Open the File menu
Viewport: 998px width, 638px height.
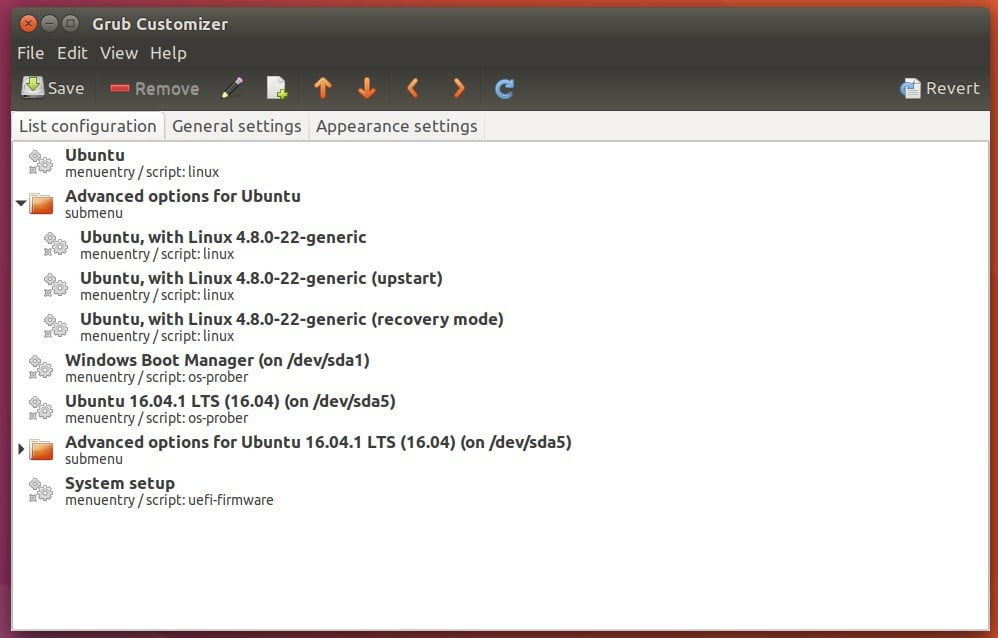[x=31, y=53]
